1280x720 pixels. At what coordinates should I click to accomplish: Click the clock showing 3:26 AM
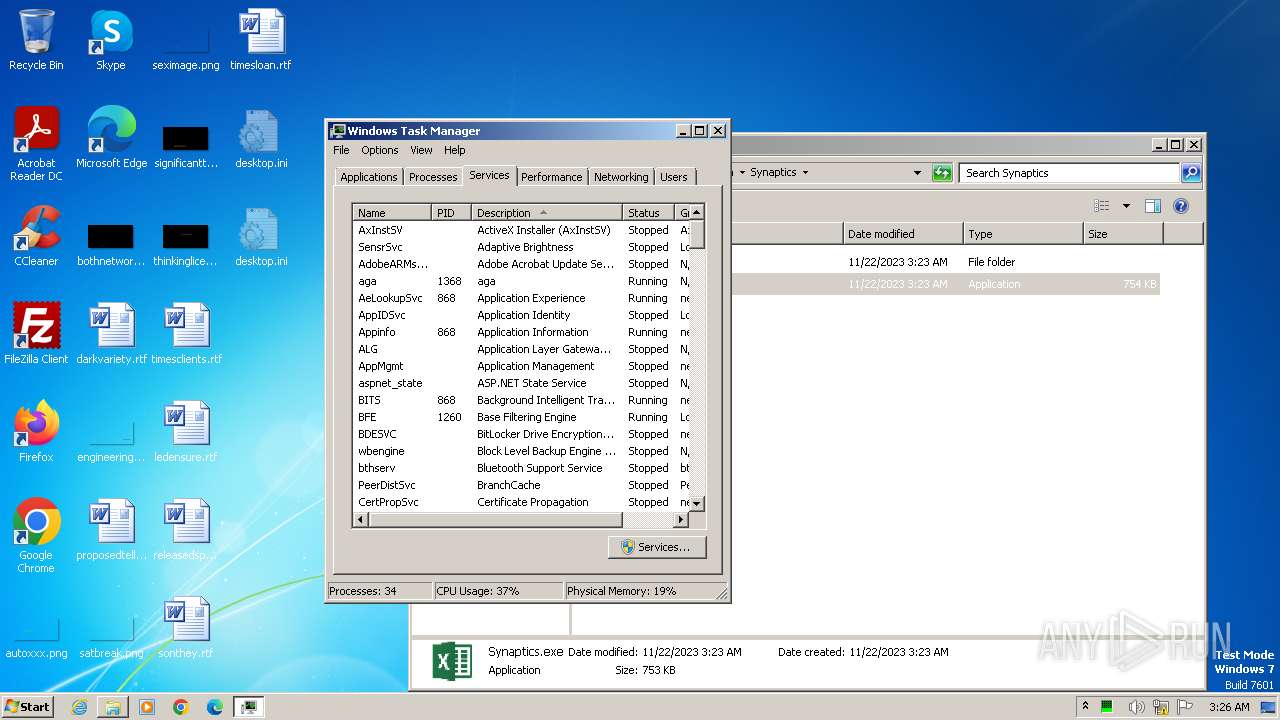(1229, 707)
